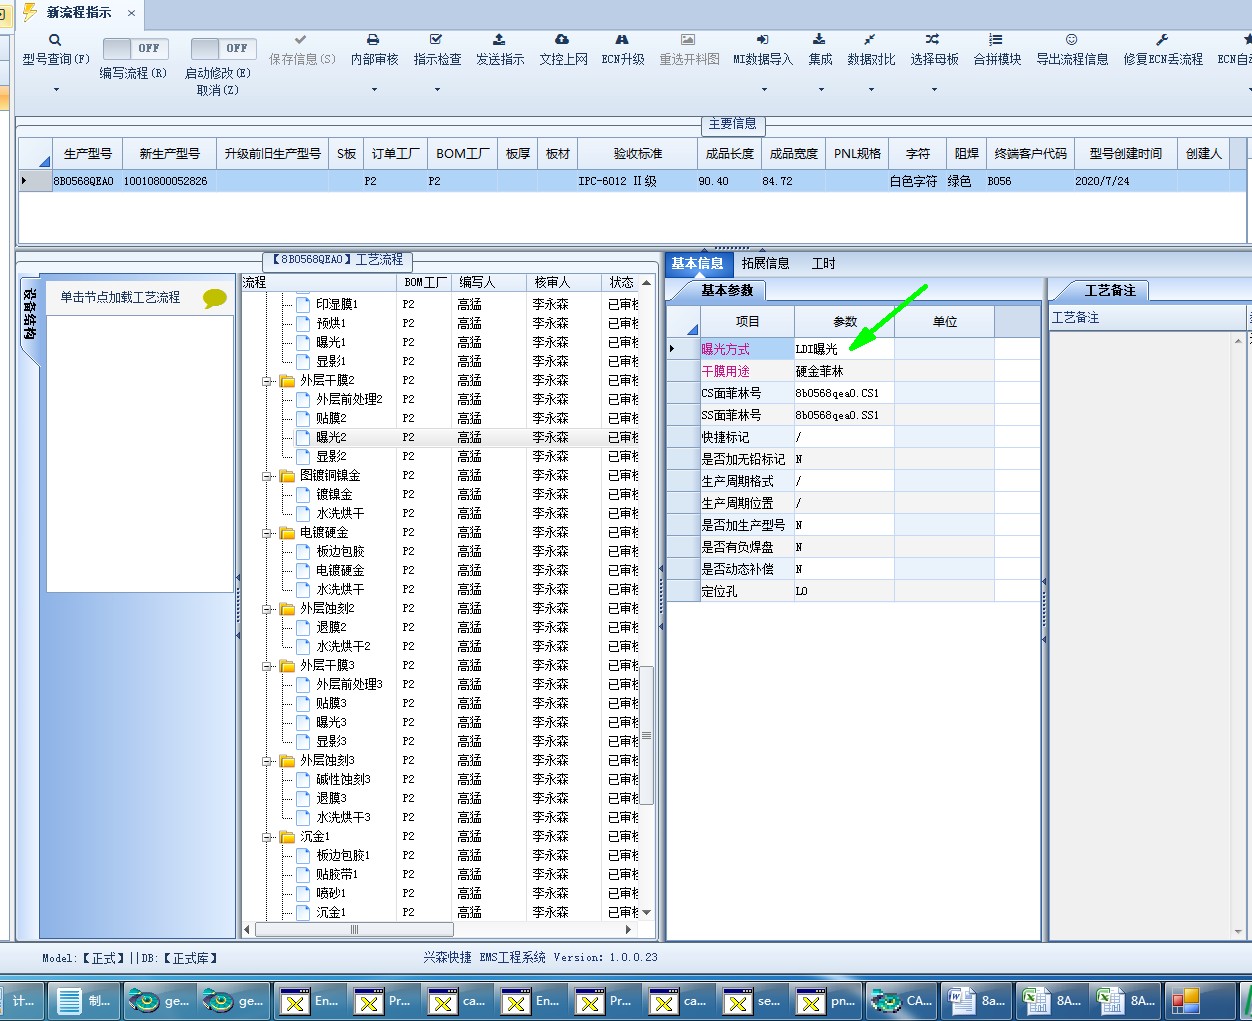The width and height of the screenshot is (1252, 1021).
Task: Select the 基本参数 sub-tab
Action: pos(727,290)
